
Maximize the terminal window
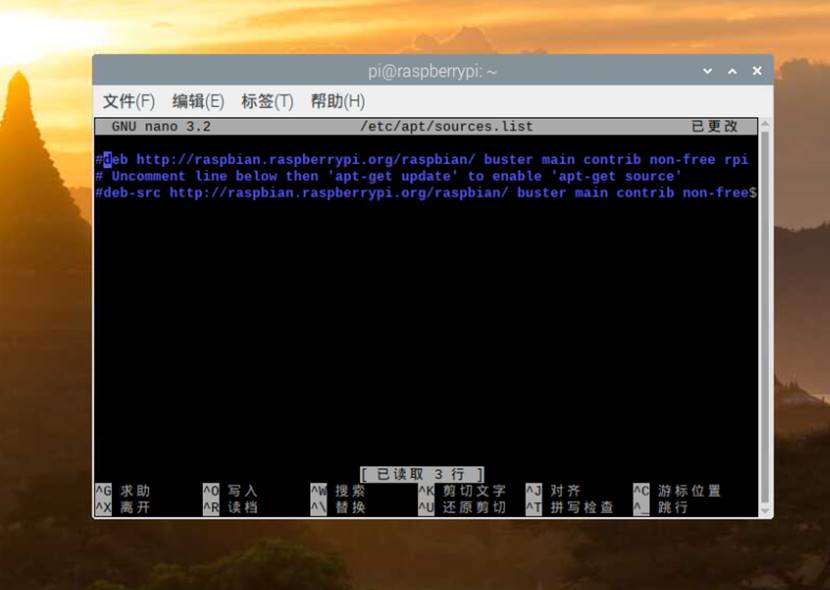(733, 71)
